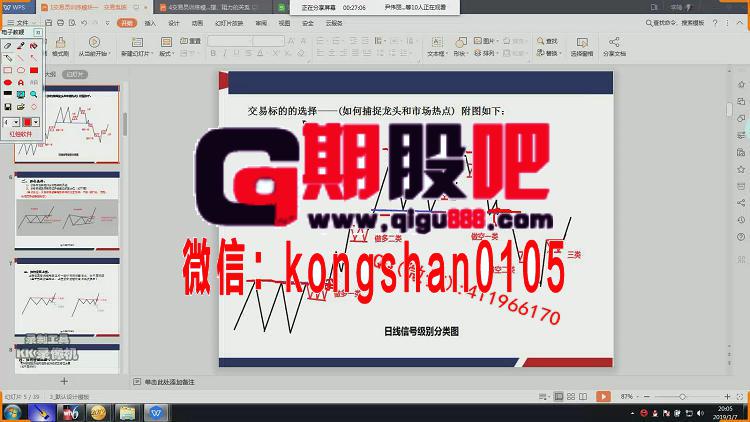Open the line width dropdown in the palette
This screenshot has height=422, width=750.
(x=16, y=122)
